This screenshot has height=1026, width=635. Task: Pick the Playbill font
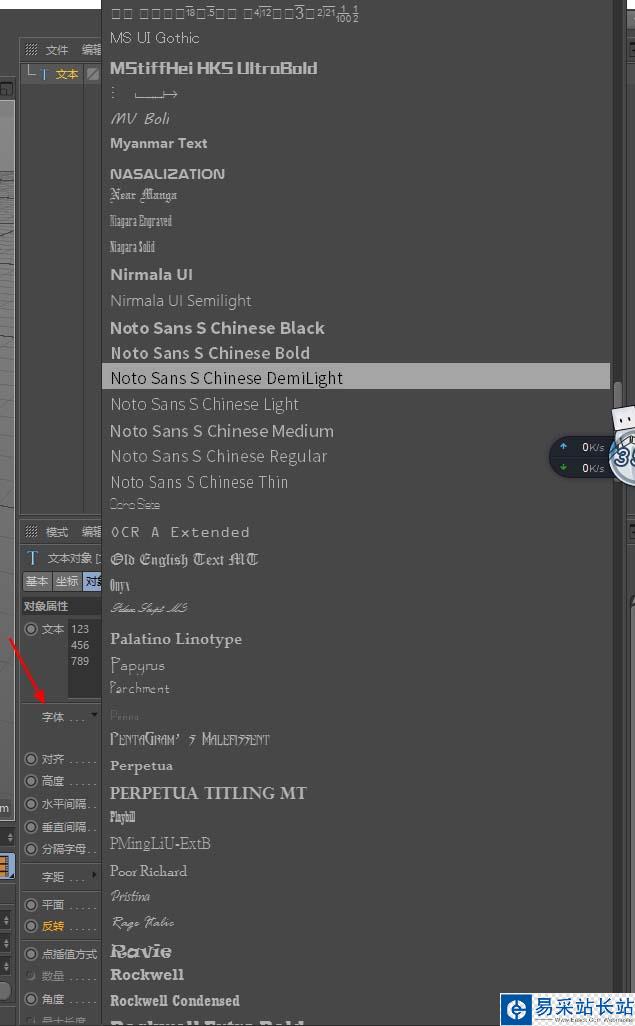tap(122, 817)
